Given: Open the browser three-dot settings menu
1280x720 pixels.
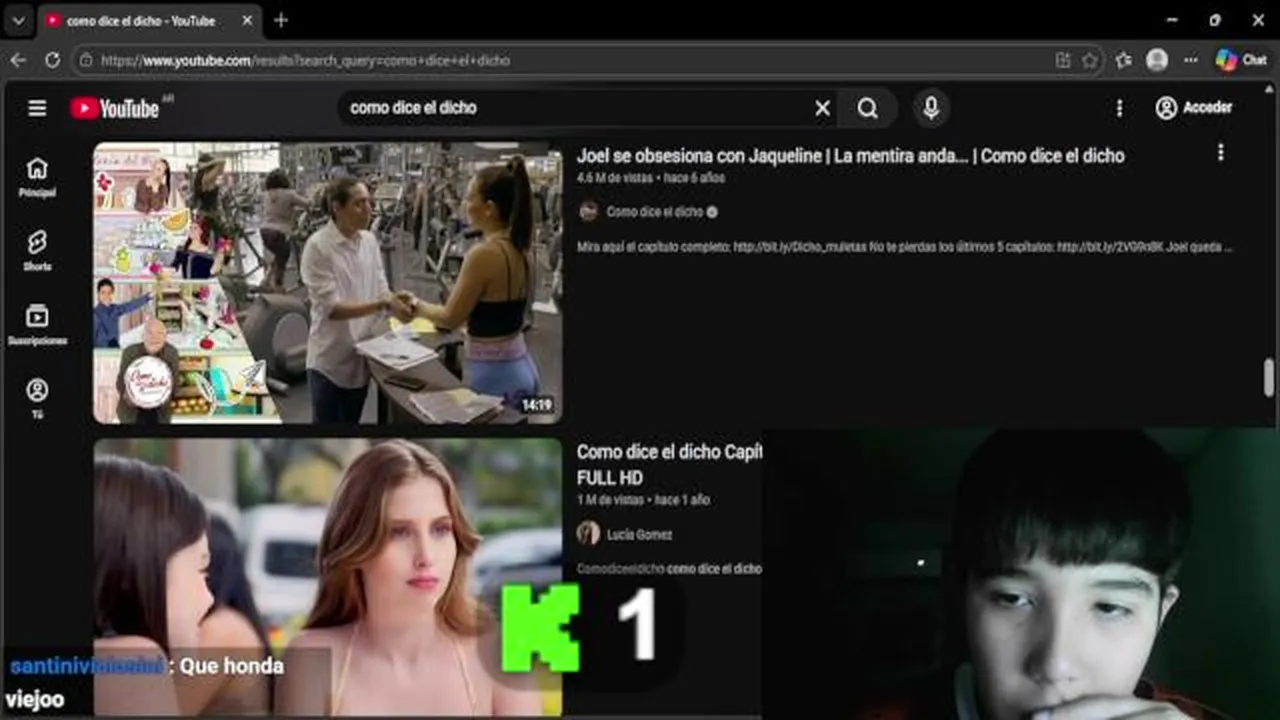Looking at the screenshot, I should [1190, 60].
